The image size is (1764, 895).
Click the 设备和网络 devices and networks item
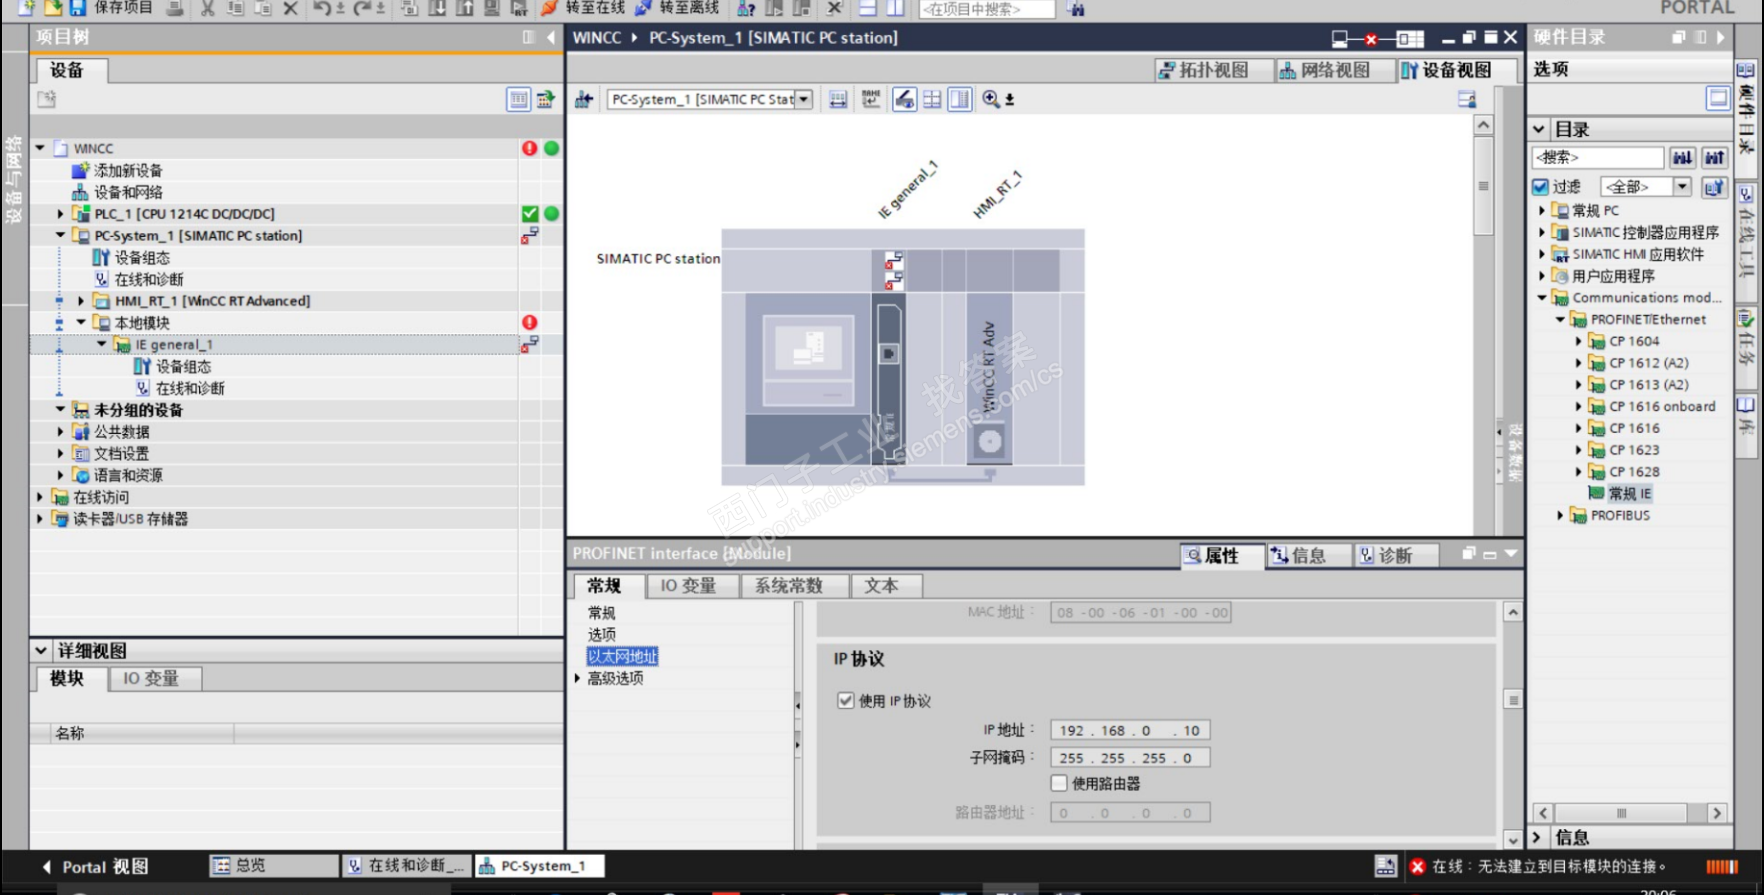coord(128,192)
